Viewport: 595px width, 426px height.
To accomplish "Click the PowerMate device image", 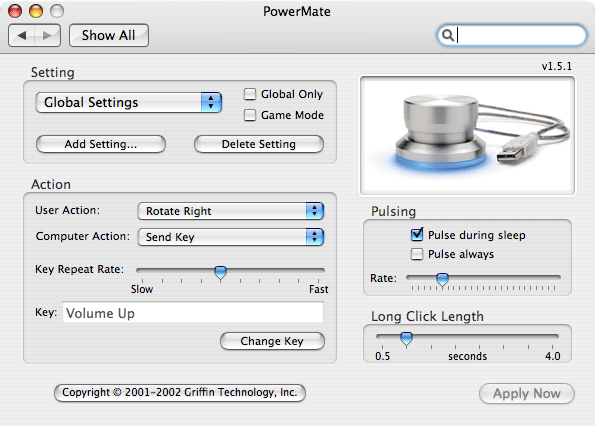I will [x=467, y=135].
